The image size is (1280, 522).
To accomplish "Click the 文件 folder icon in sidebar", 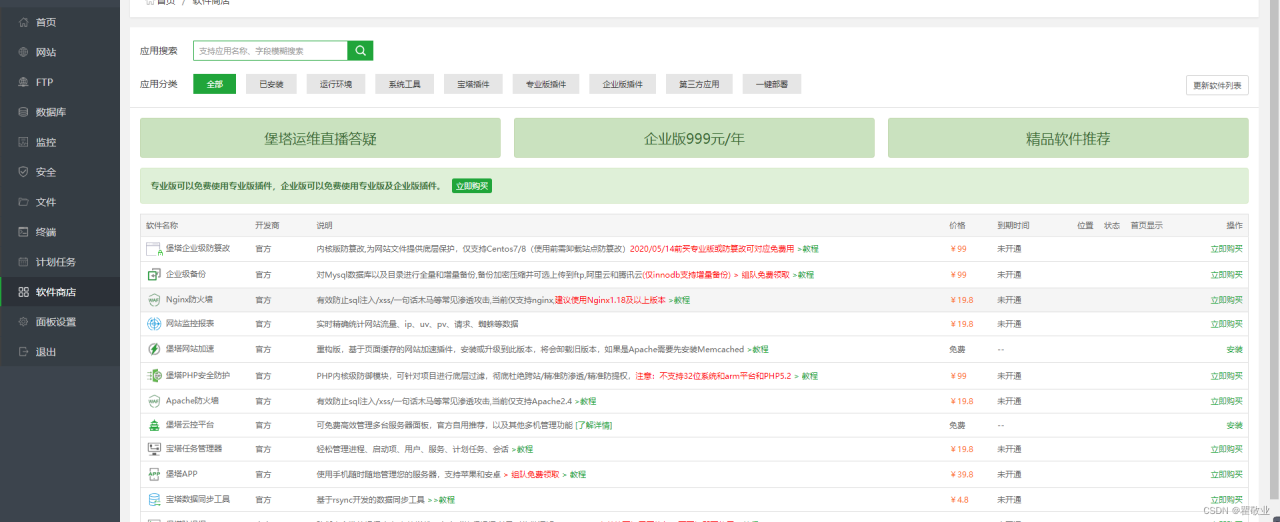I will pyautogui.click(x=24, y=202).
